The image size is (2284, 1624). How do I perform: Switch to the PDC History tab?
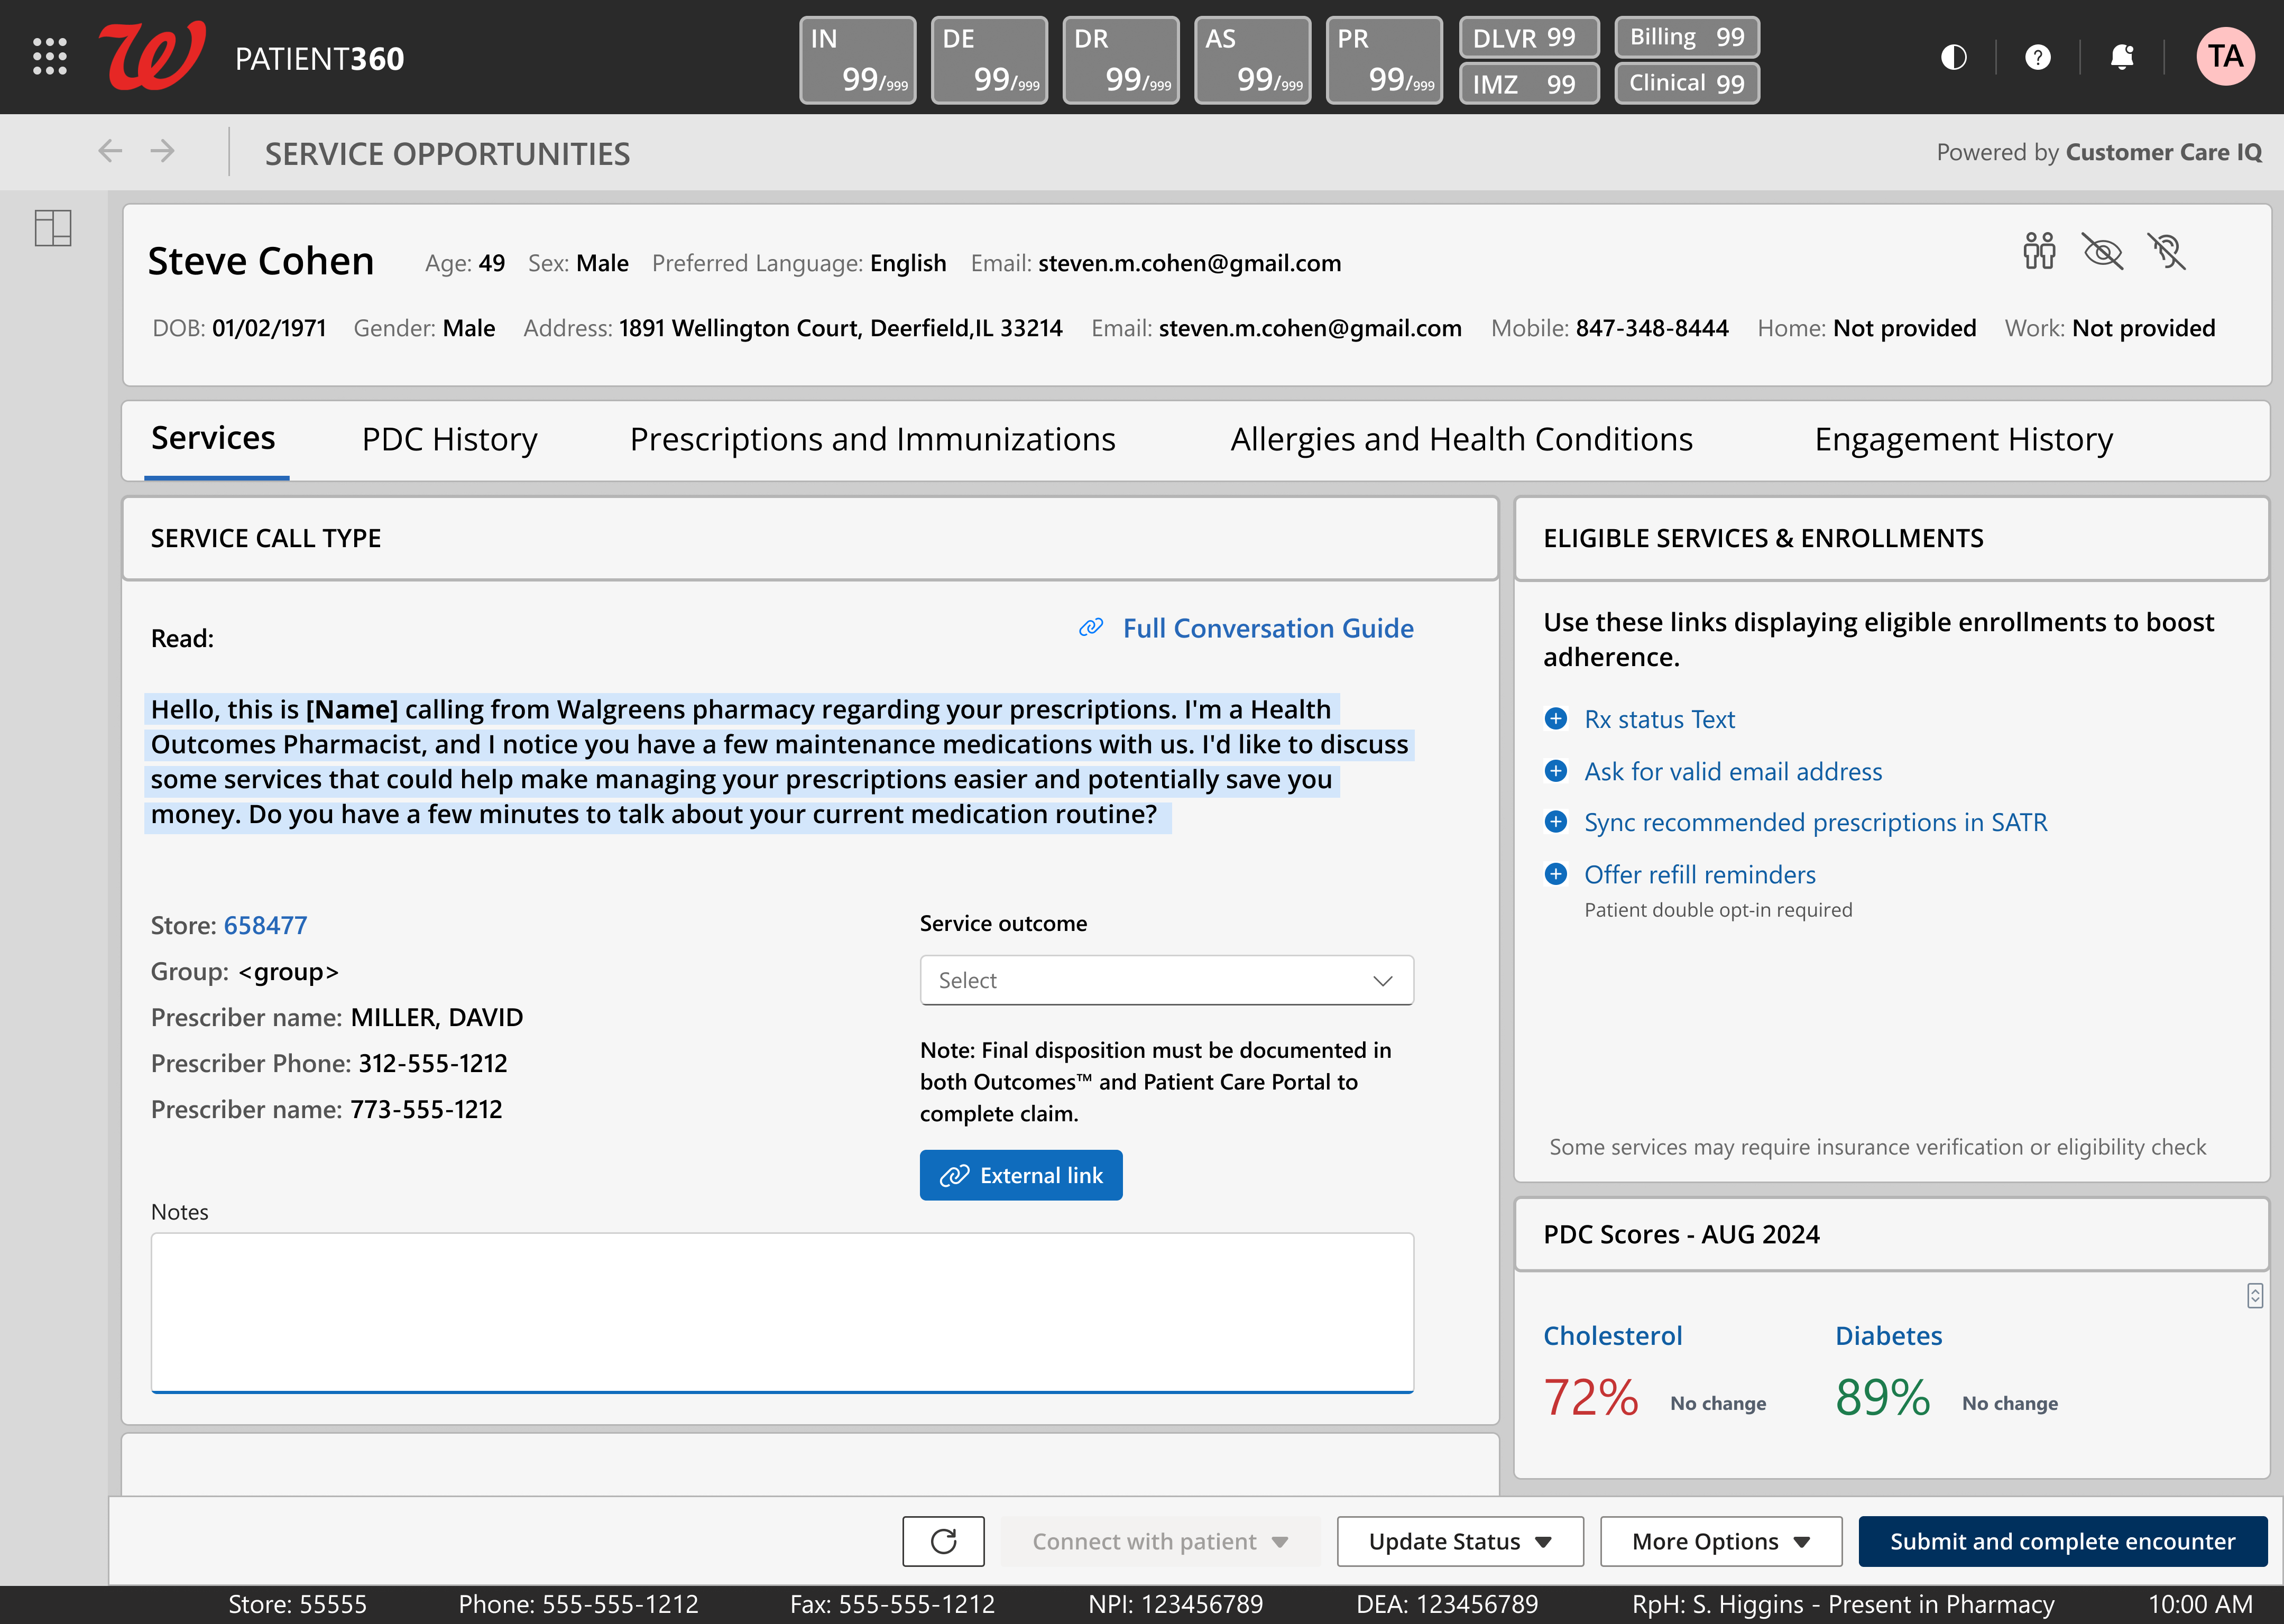point(449,439)
